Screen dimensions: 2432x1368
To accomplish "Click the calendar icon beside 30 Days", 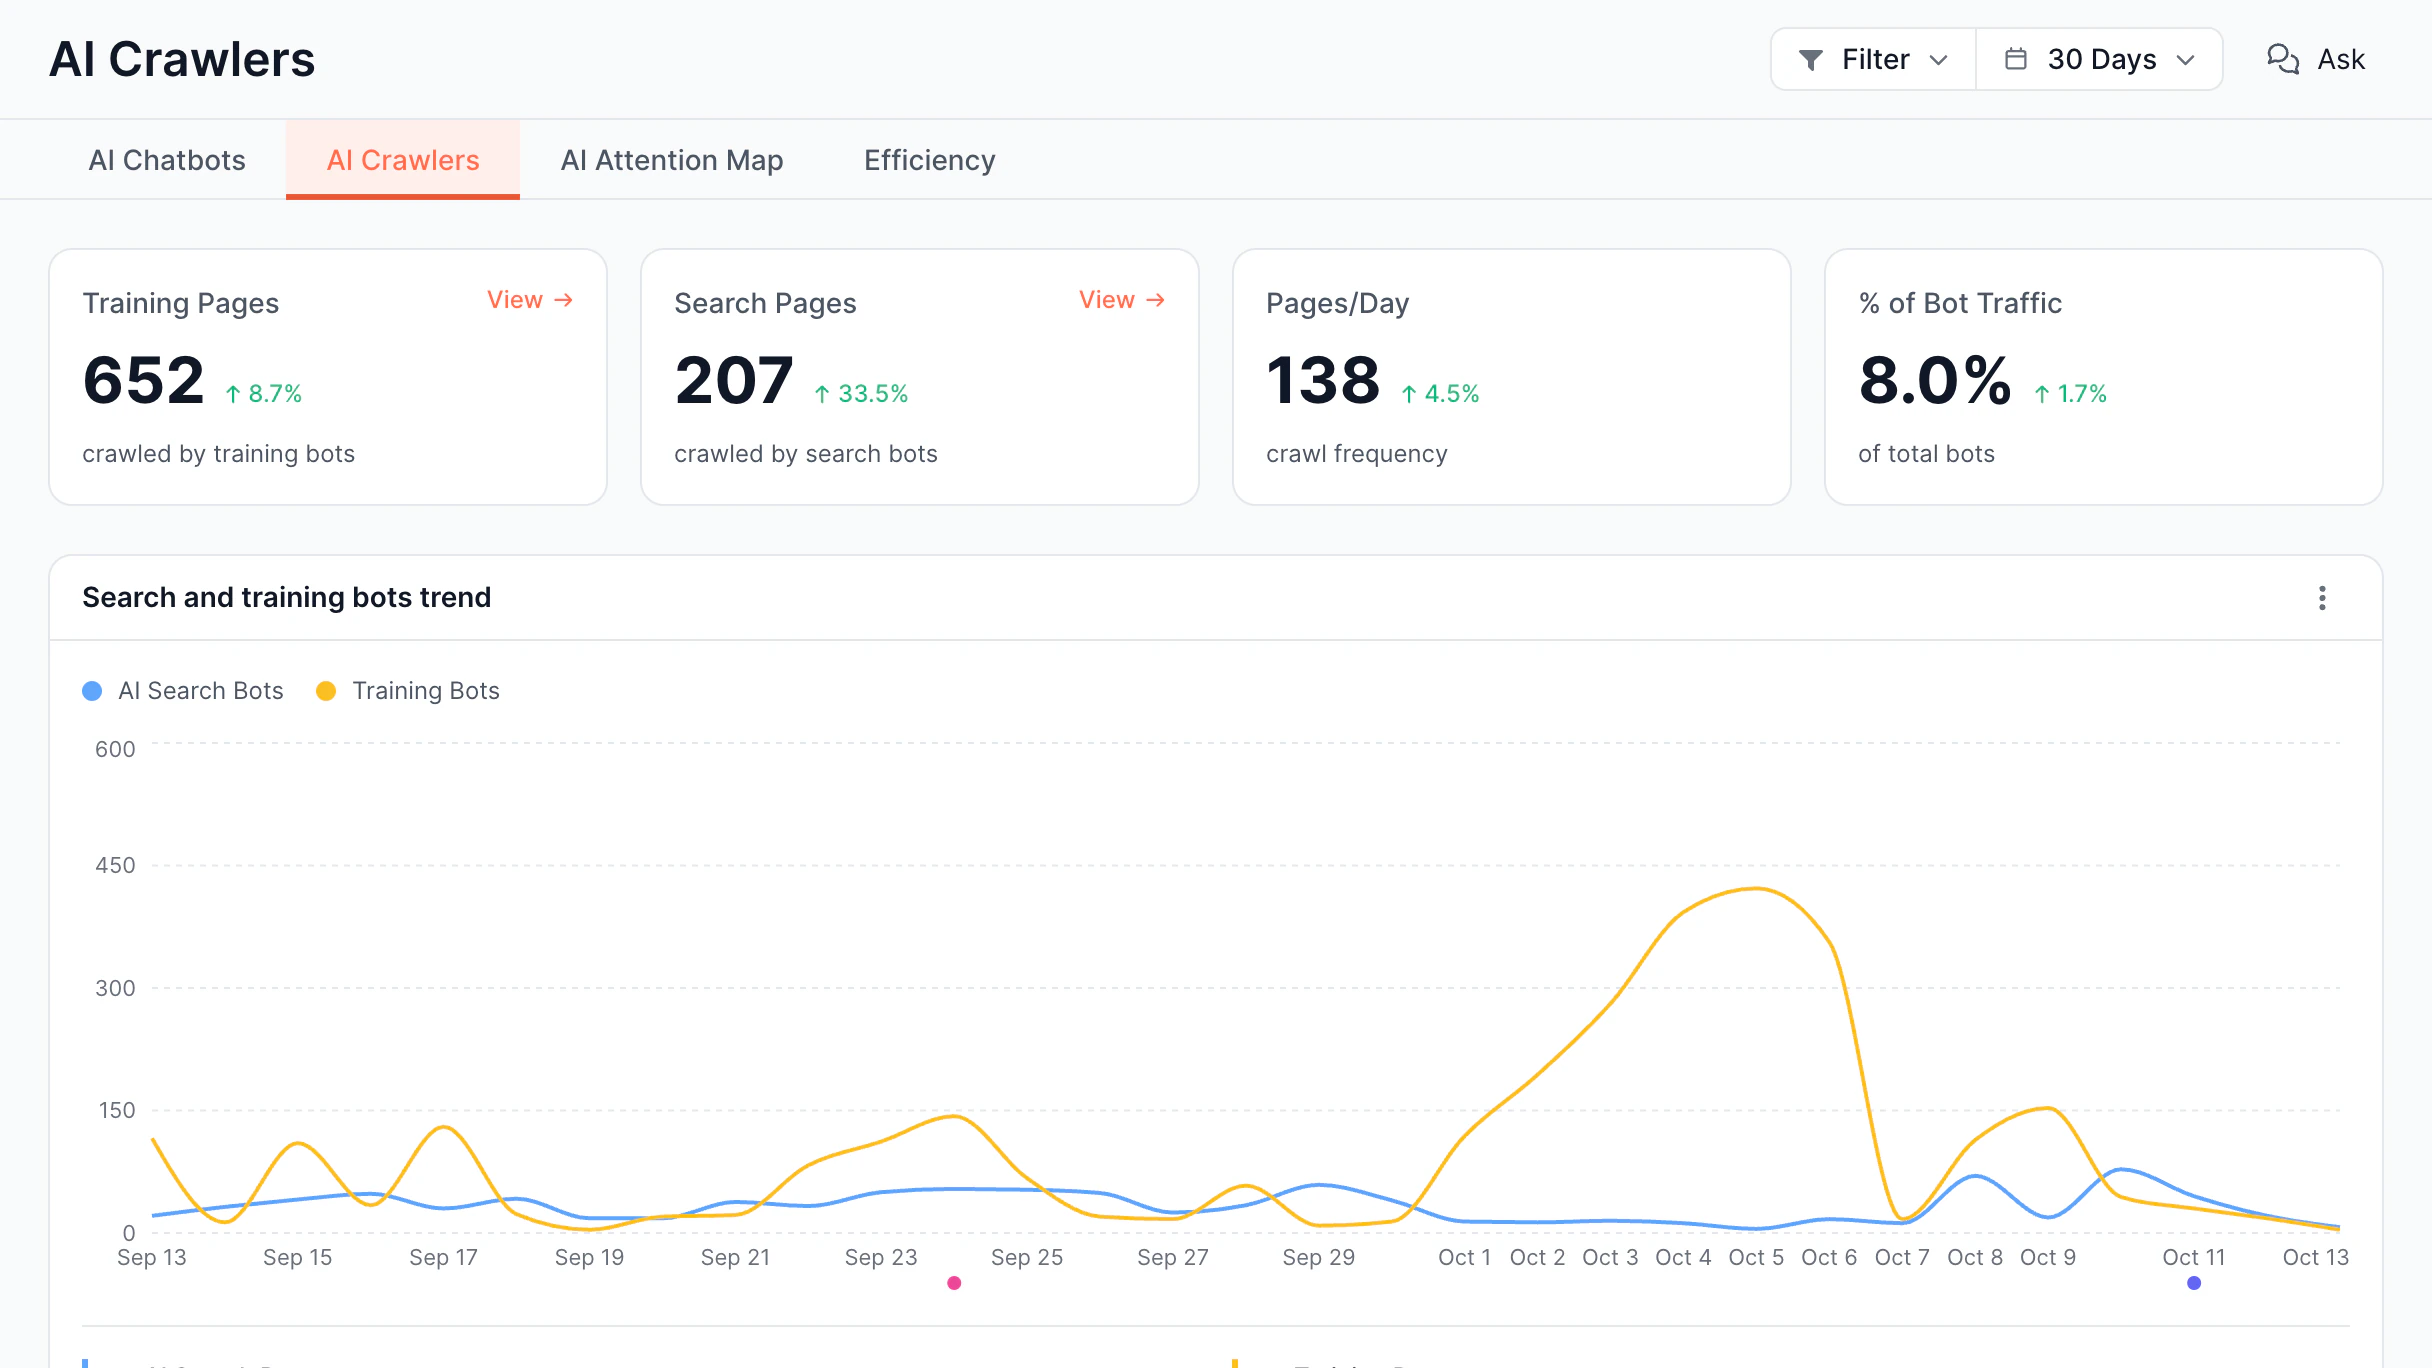I will click(2016, 59).
